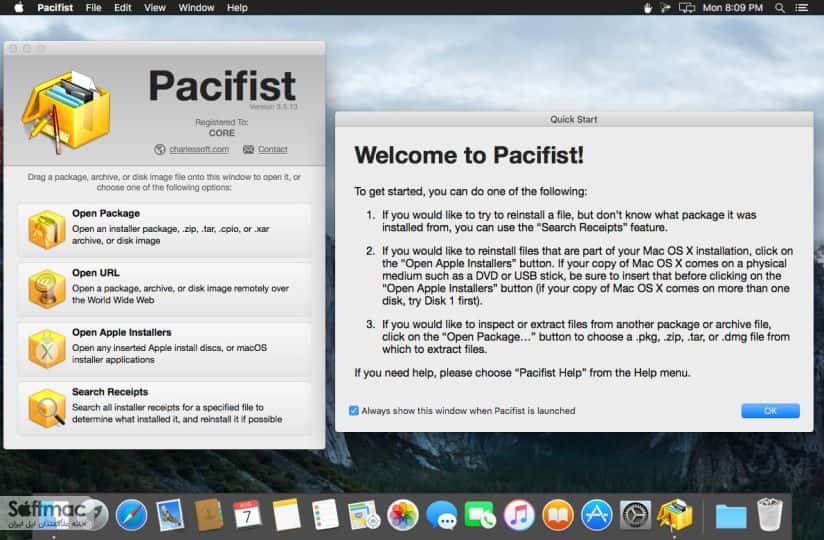
Task: Open Photos from the dock
Action: [403, 515]
